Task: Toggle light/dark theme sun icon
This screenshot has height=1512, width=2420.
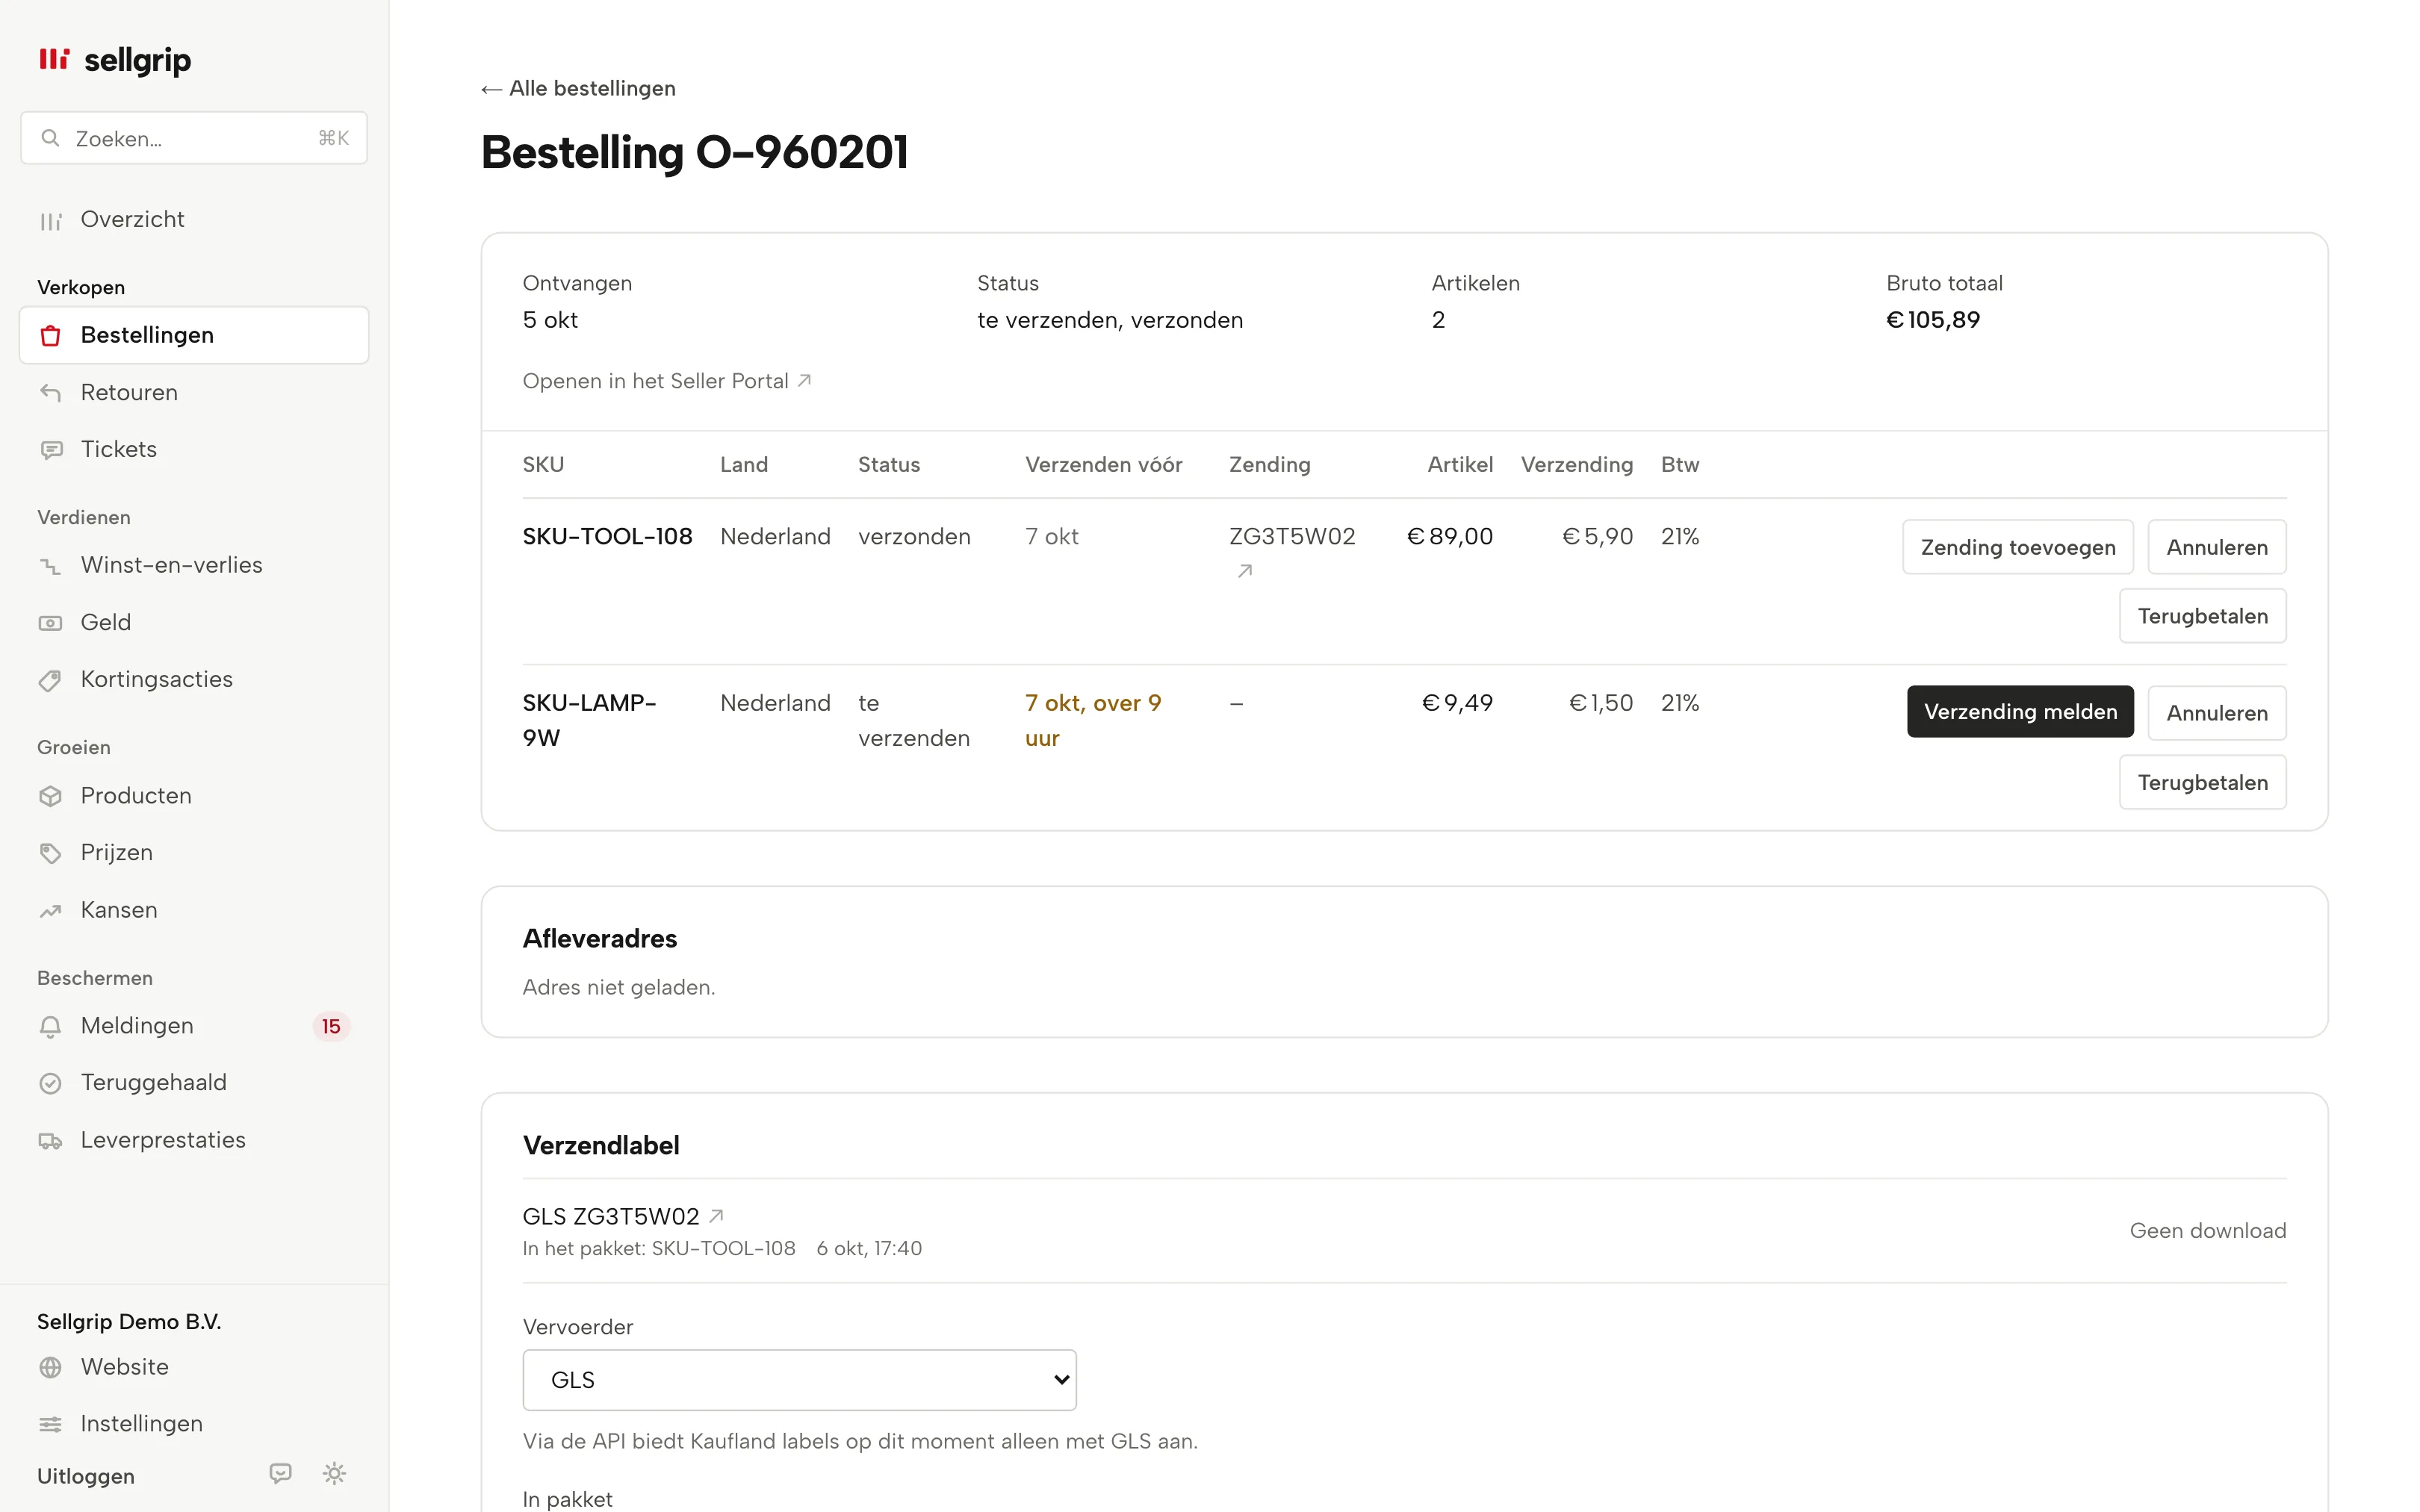Action: tap(334, 1473)
